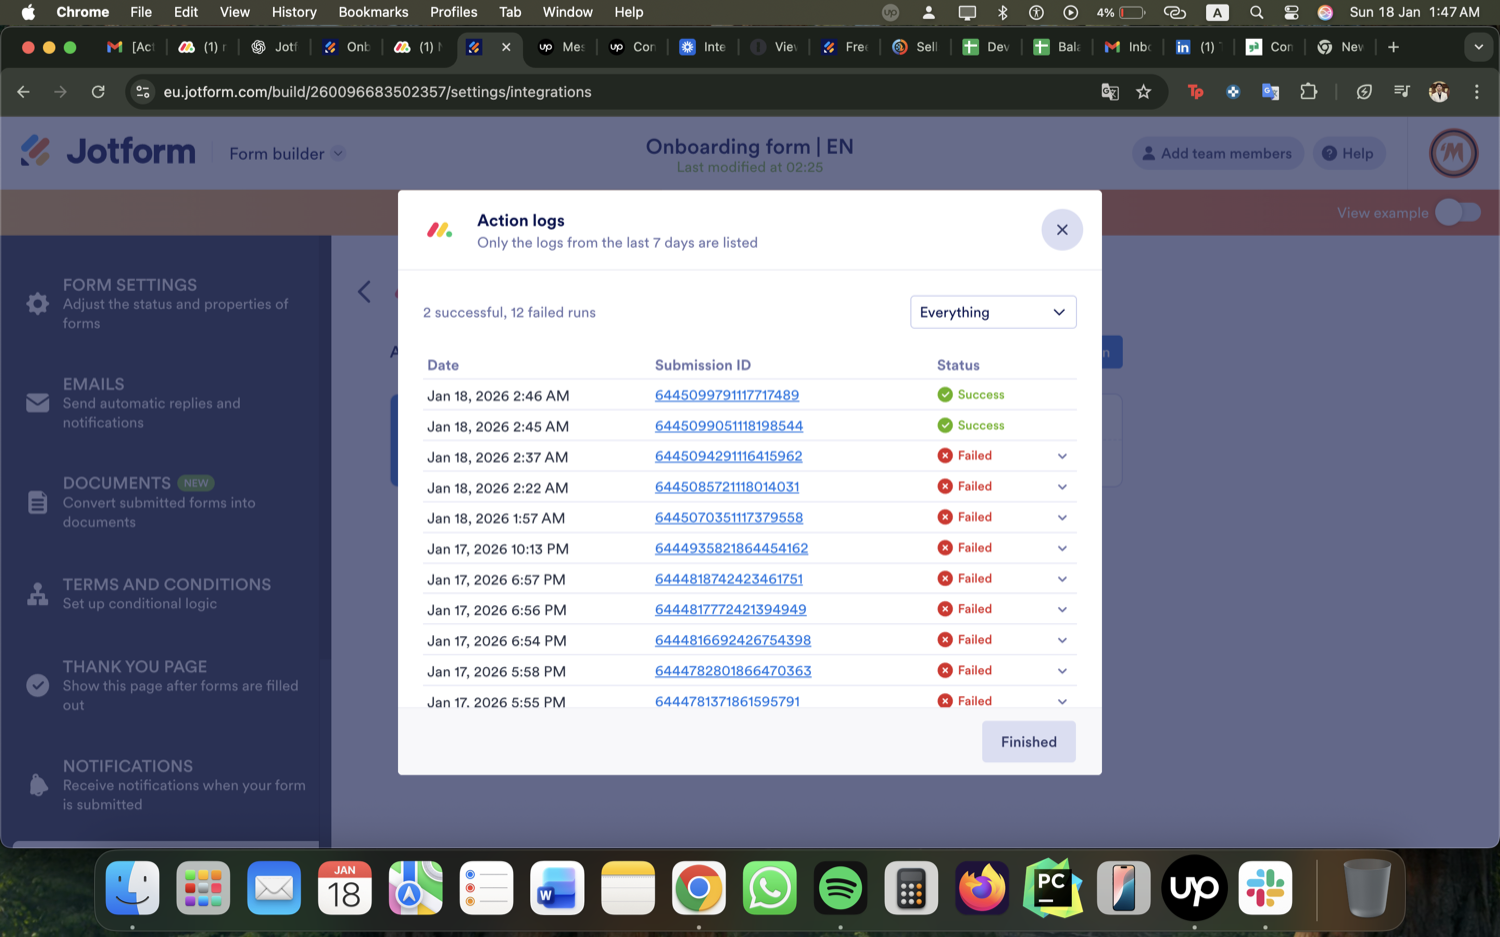Viewport: 1500px width, 937px height.
Task: Open Upwork app from the dock
Action: [1194, 888]
